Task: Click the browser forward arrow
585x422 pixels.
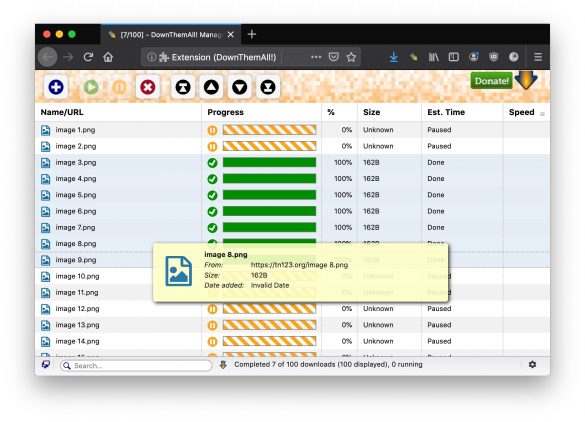Action: tap(68, 57)
